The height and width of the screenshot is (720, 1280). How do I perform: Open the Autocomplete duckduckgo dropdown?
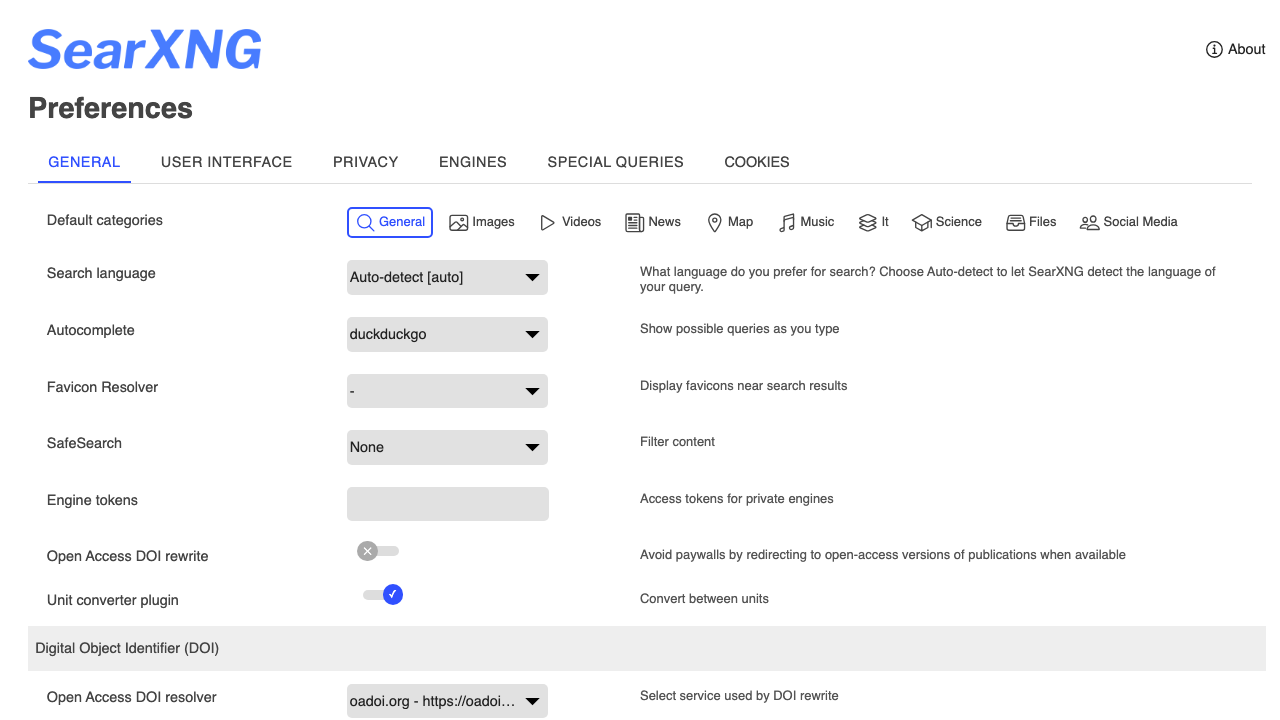coord(447,334)
